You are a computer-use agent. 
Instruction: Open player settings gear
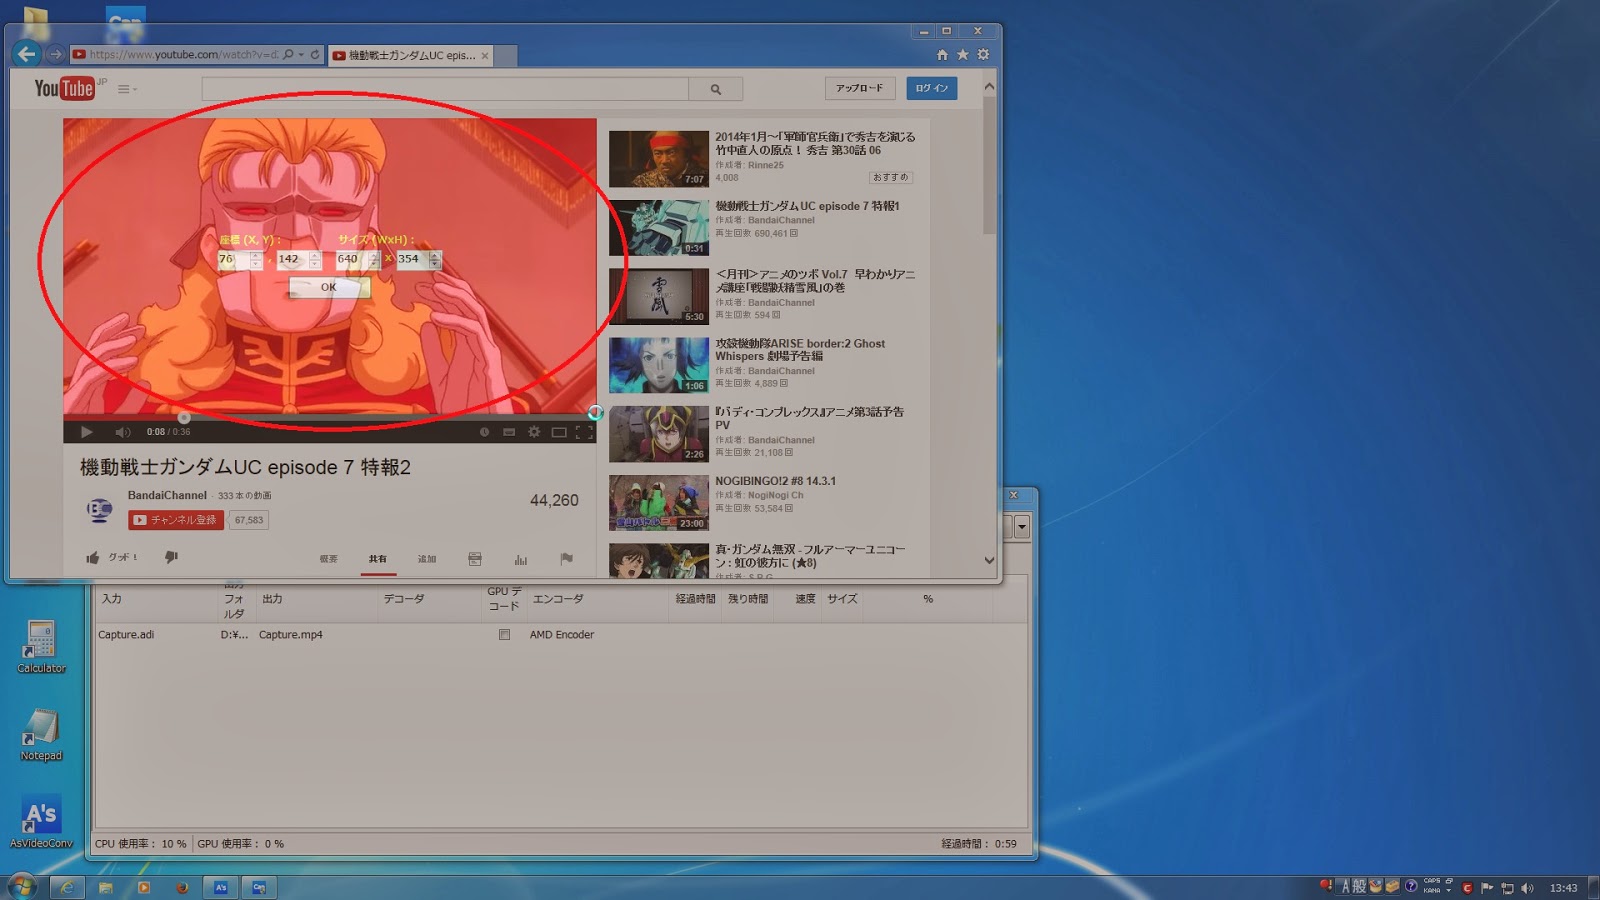click(534, 432)
